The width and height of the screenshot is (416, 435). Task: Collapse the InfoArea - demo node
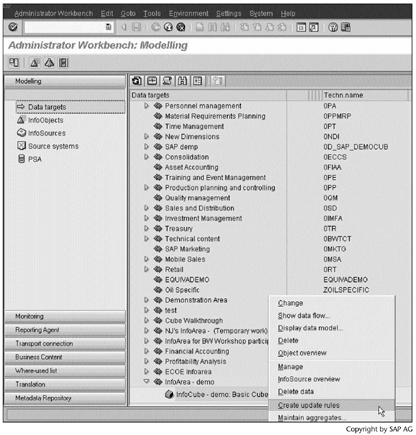[146, 382]
